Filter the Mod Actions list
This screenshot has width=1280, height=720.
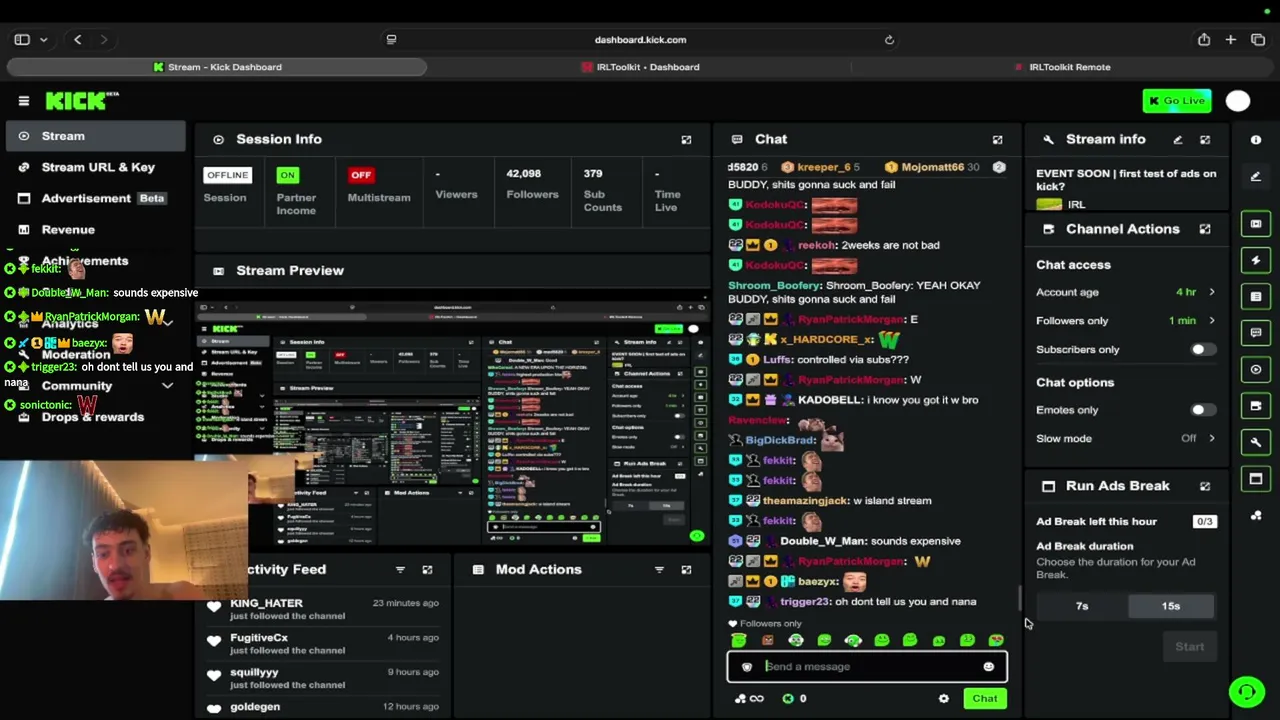[x=659, y=570]
